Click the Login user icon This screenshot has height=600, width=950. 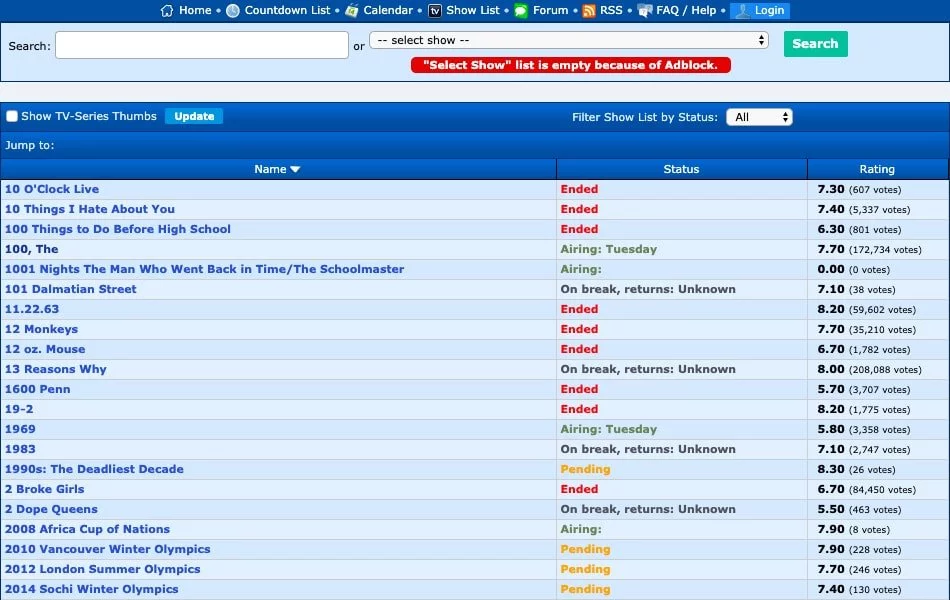click(x=742, y=11)
